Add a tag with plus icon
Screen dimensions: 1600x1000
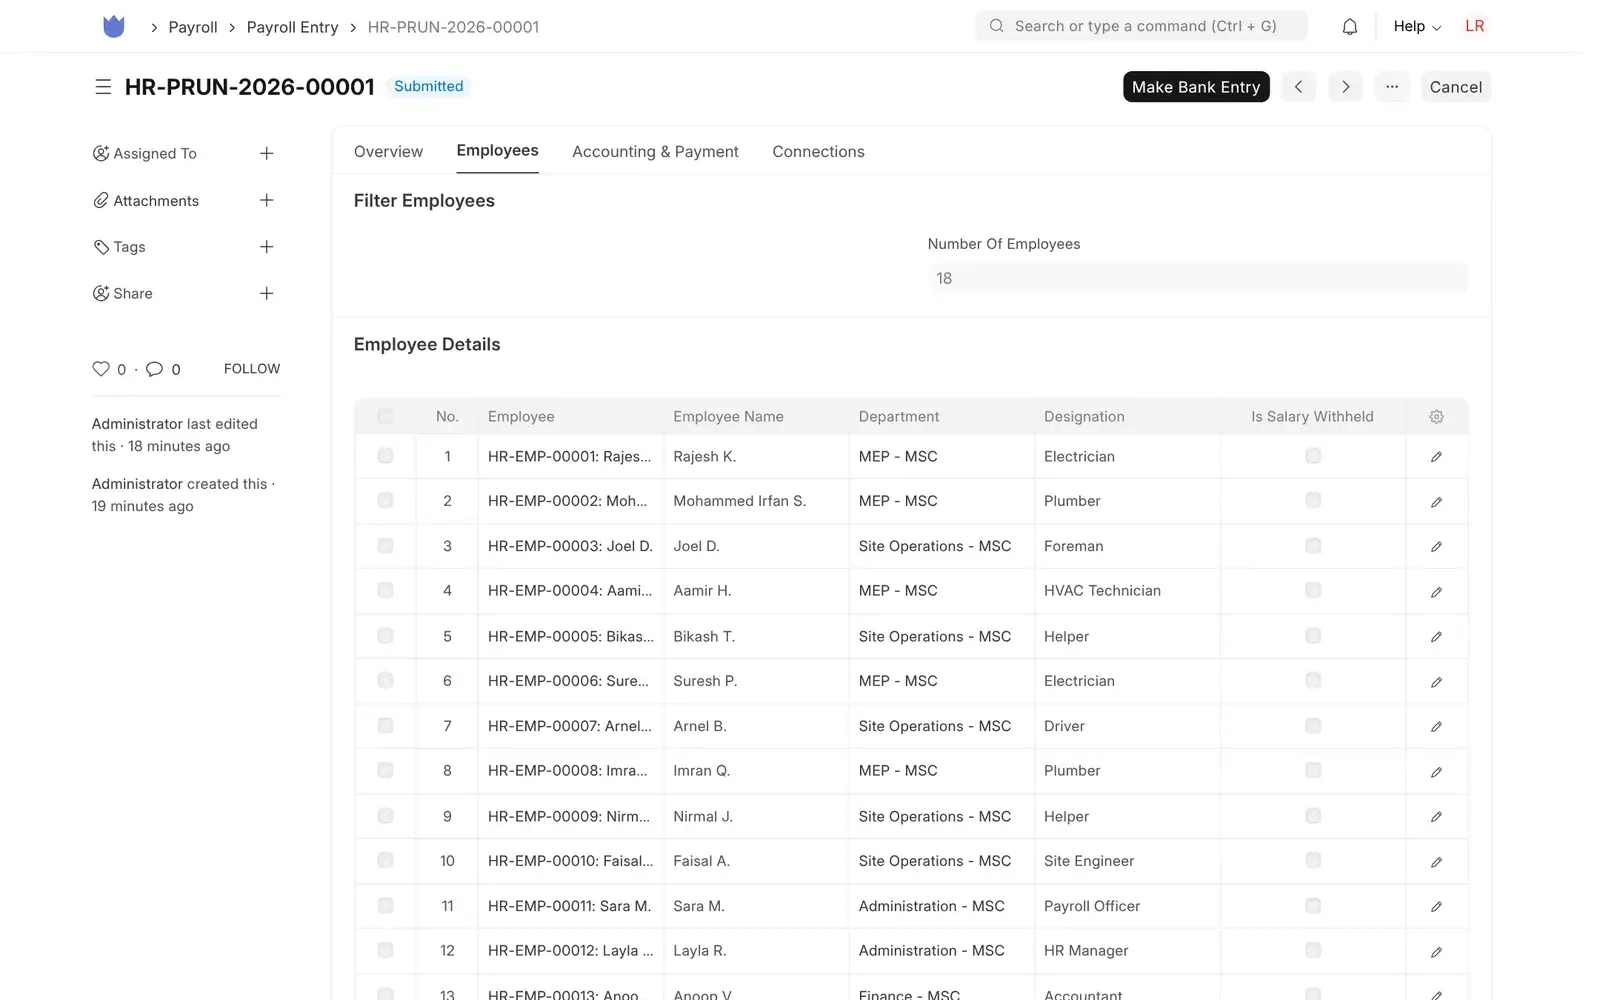(x=266, y=247)
